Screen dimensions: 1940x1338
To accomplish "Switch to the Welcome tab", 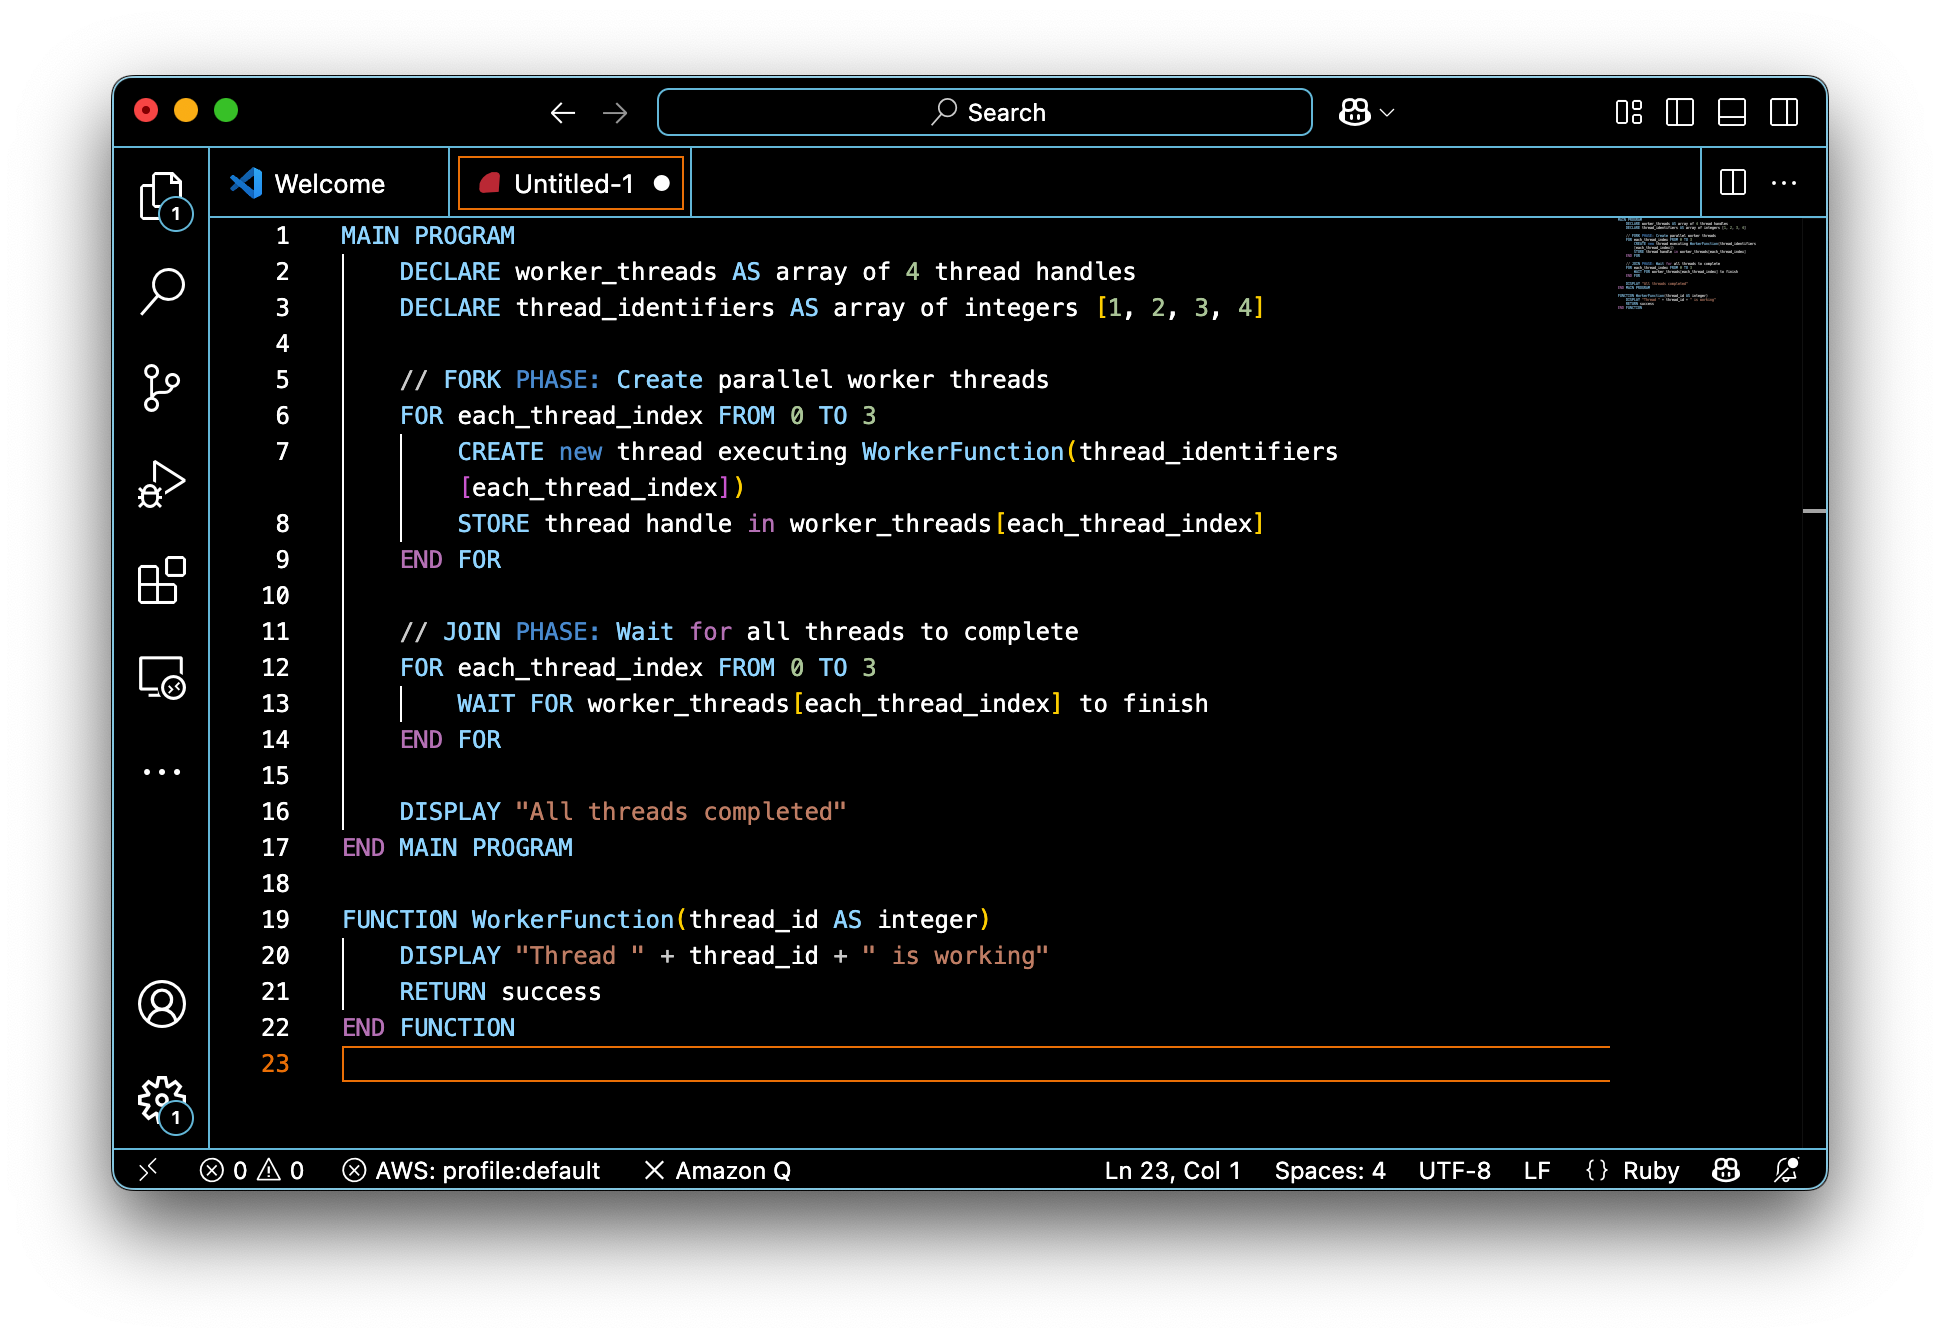I will (329, 184).
